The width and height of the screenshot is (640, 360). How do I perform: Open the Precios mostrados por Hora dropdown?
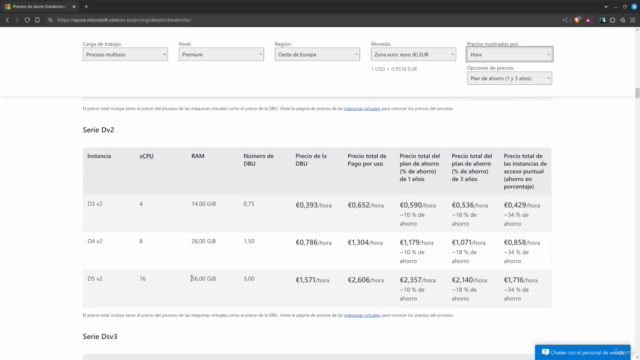tap(509, 54)
